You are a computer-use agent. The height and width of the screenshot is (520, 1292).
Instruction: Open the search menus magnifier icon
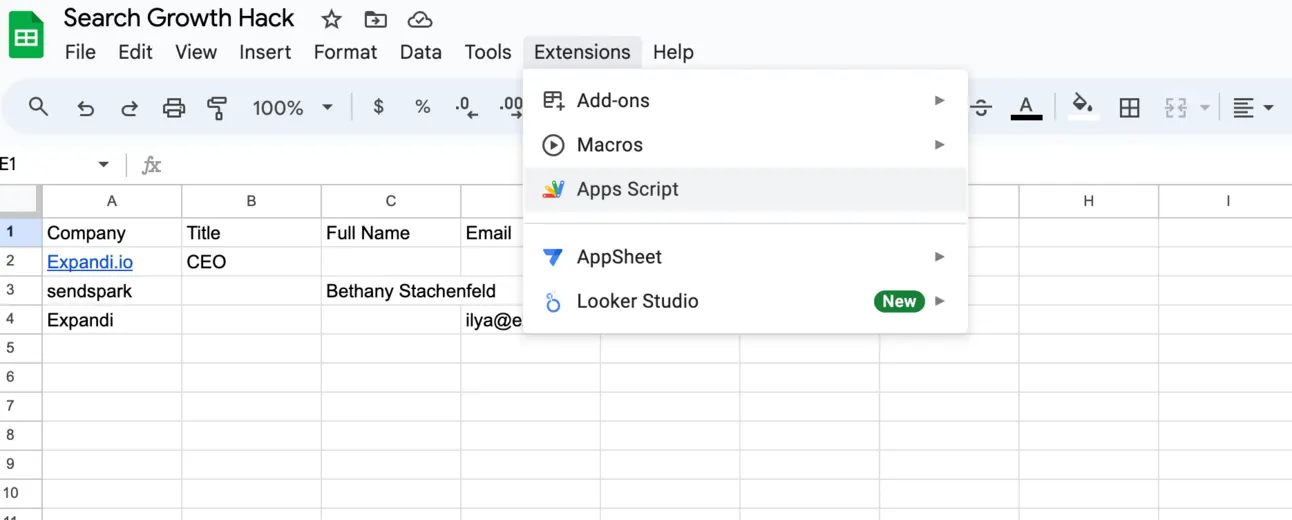pos(39,107)
